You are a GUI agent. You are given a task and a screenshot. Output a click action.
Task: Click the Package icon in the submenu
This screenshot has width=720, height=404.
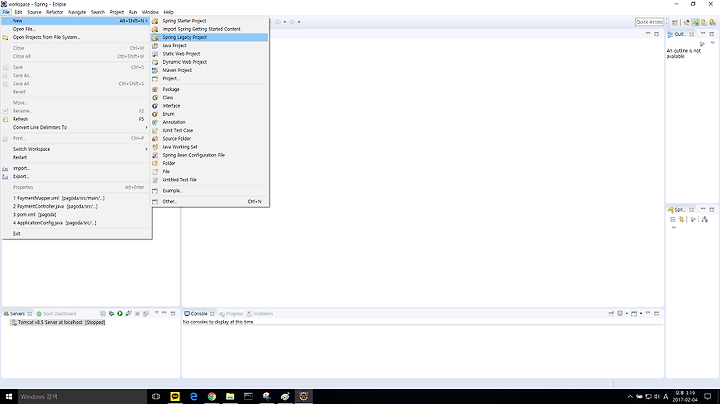coord(155,89)
